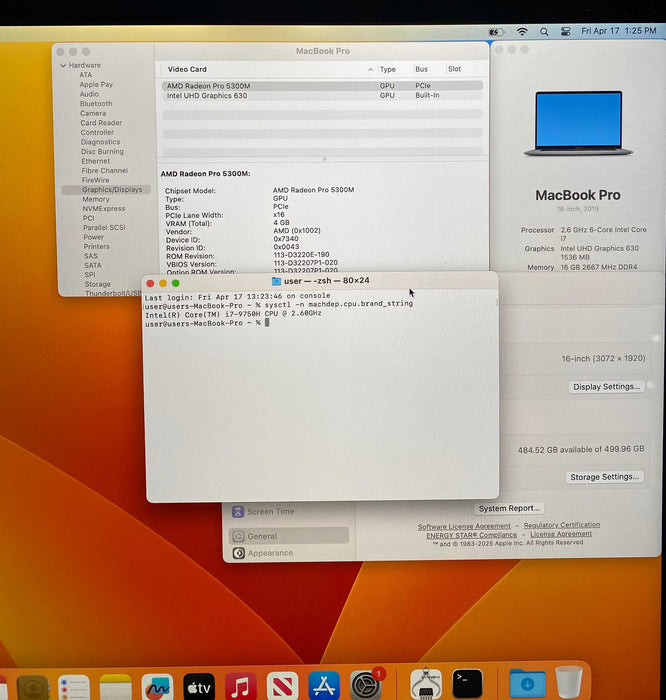Click the MacBook Pro laptop image
This screenshot has height=700, width=666.
[578, 124]
